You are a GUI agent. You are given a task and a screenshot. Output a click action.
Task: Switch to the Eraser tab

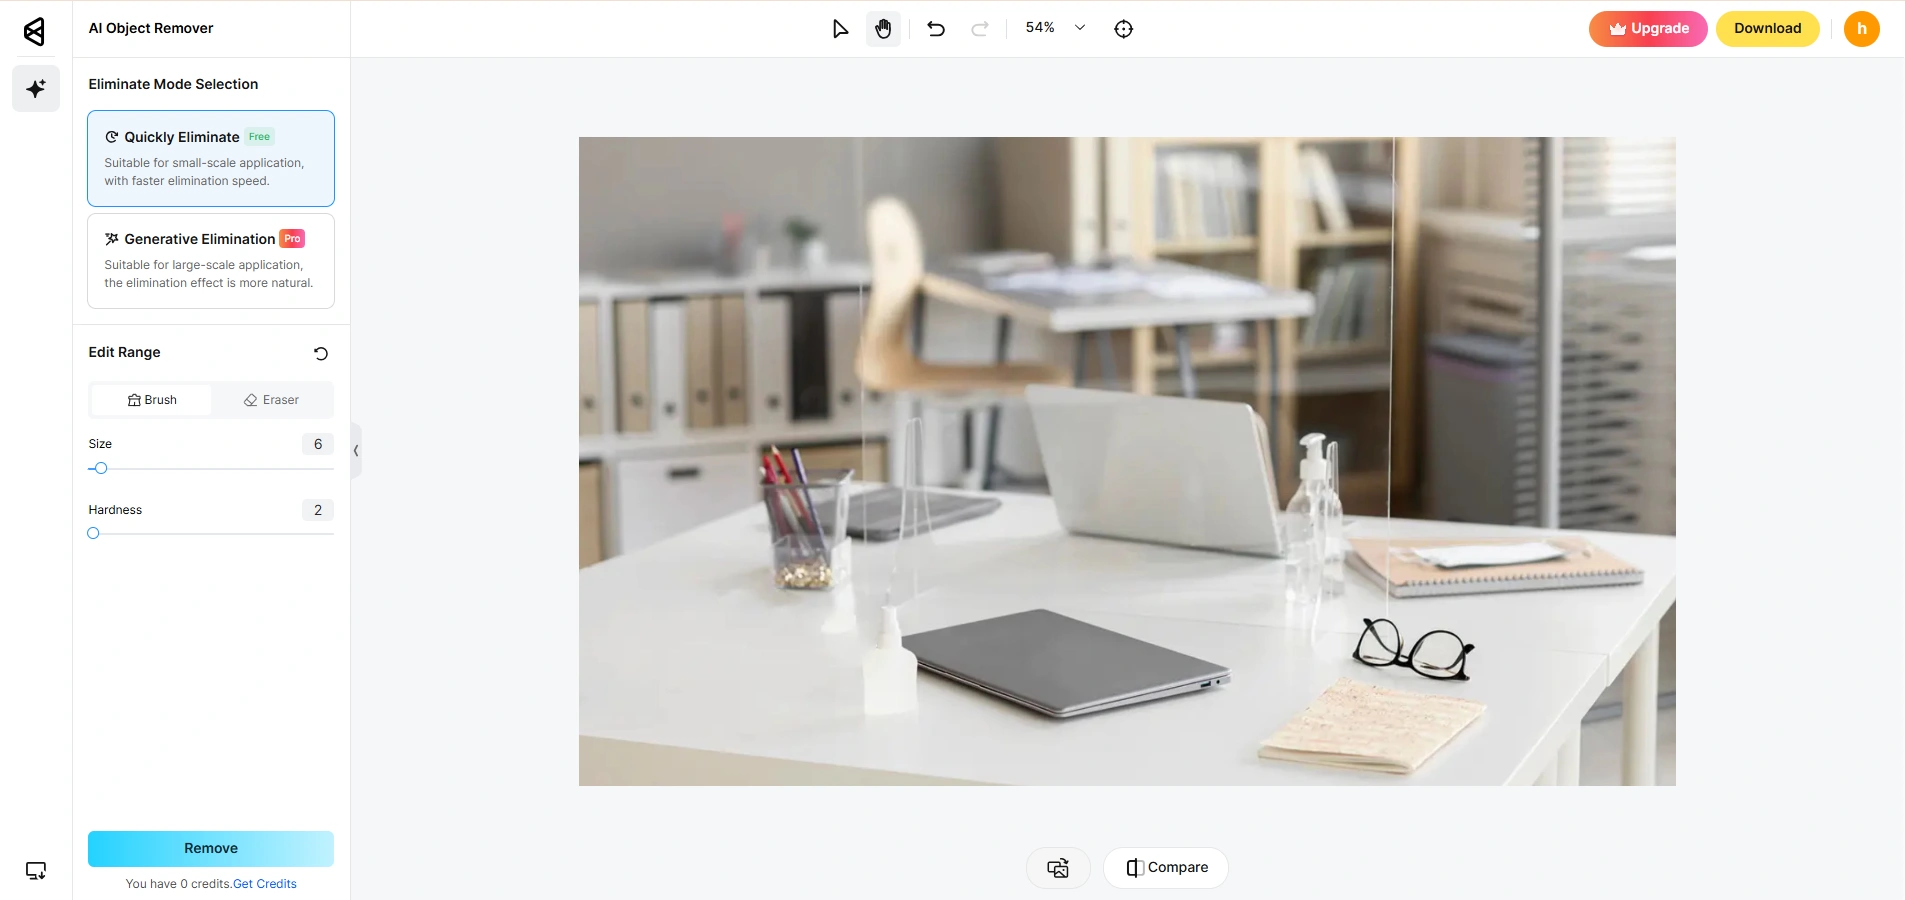coord(272,400)
